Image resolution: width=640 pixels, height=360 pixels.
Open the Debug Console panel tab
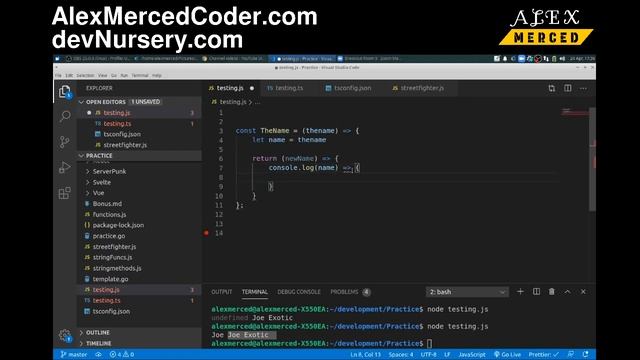(299, 292)
